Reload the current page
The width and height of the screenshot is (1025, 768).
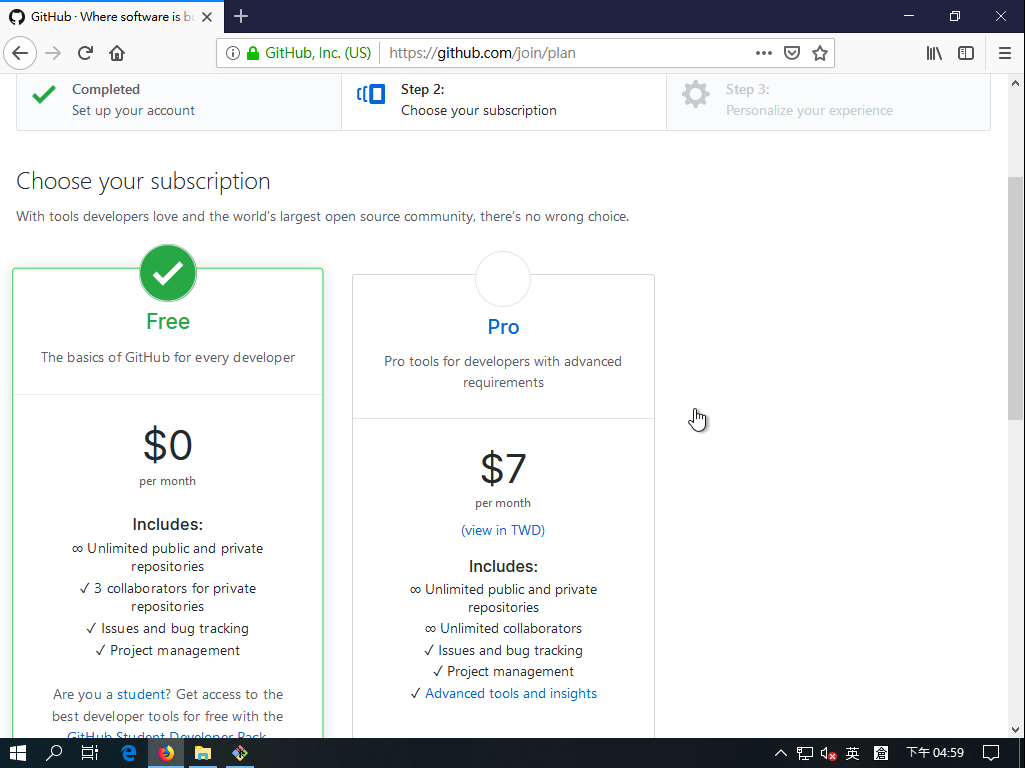click(x=86, y=53)
